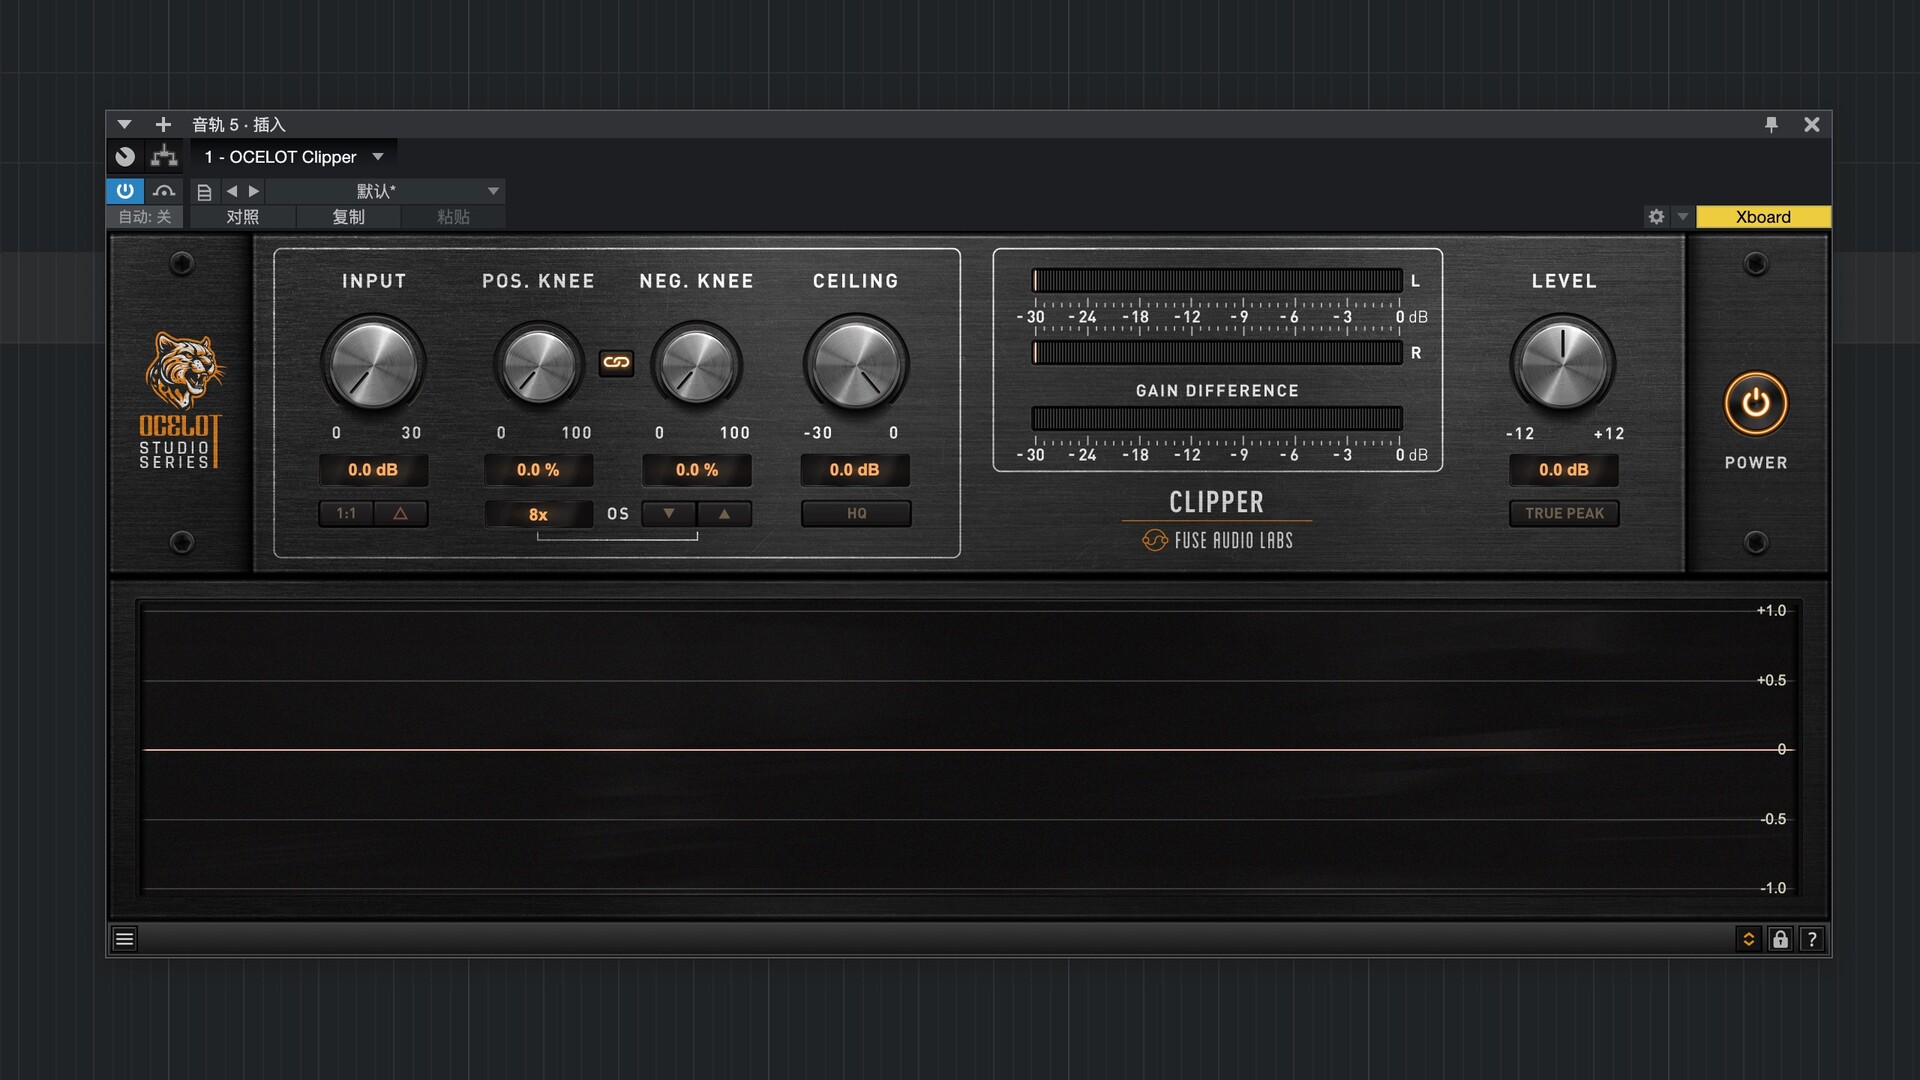Screen dimensions: 1920x1080
Task: Click the yellow Xboard field
Action: click(x=1763, y=217)
